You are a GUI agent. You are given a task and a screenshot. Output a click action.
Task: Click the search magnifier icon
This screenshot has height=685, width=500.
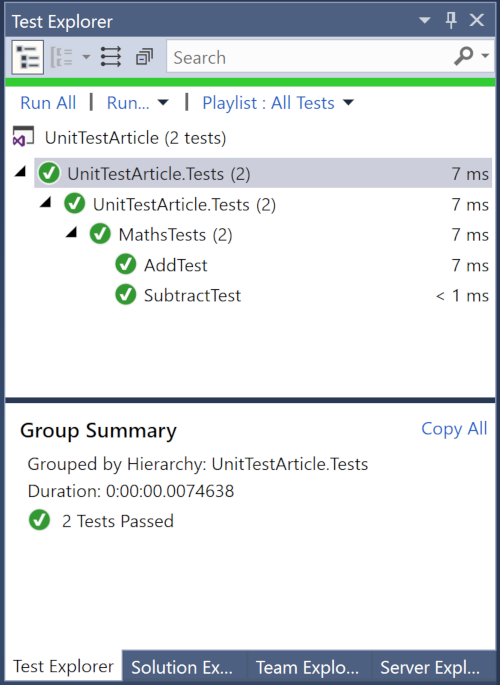coord(463,56)
